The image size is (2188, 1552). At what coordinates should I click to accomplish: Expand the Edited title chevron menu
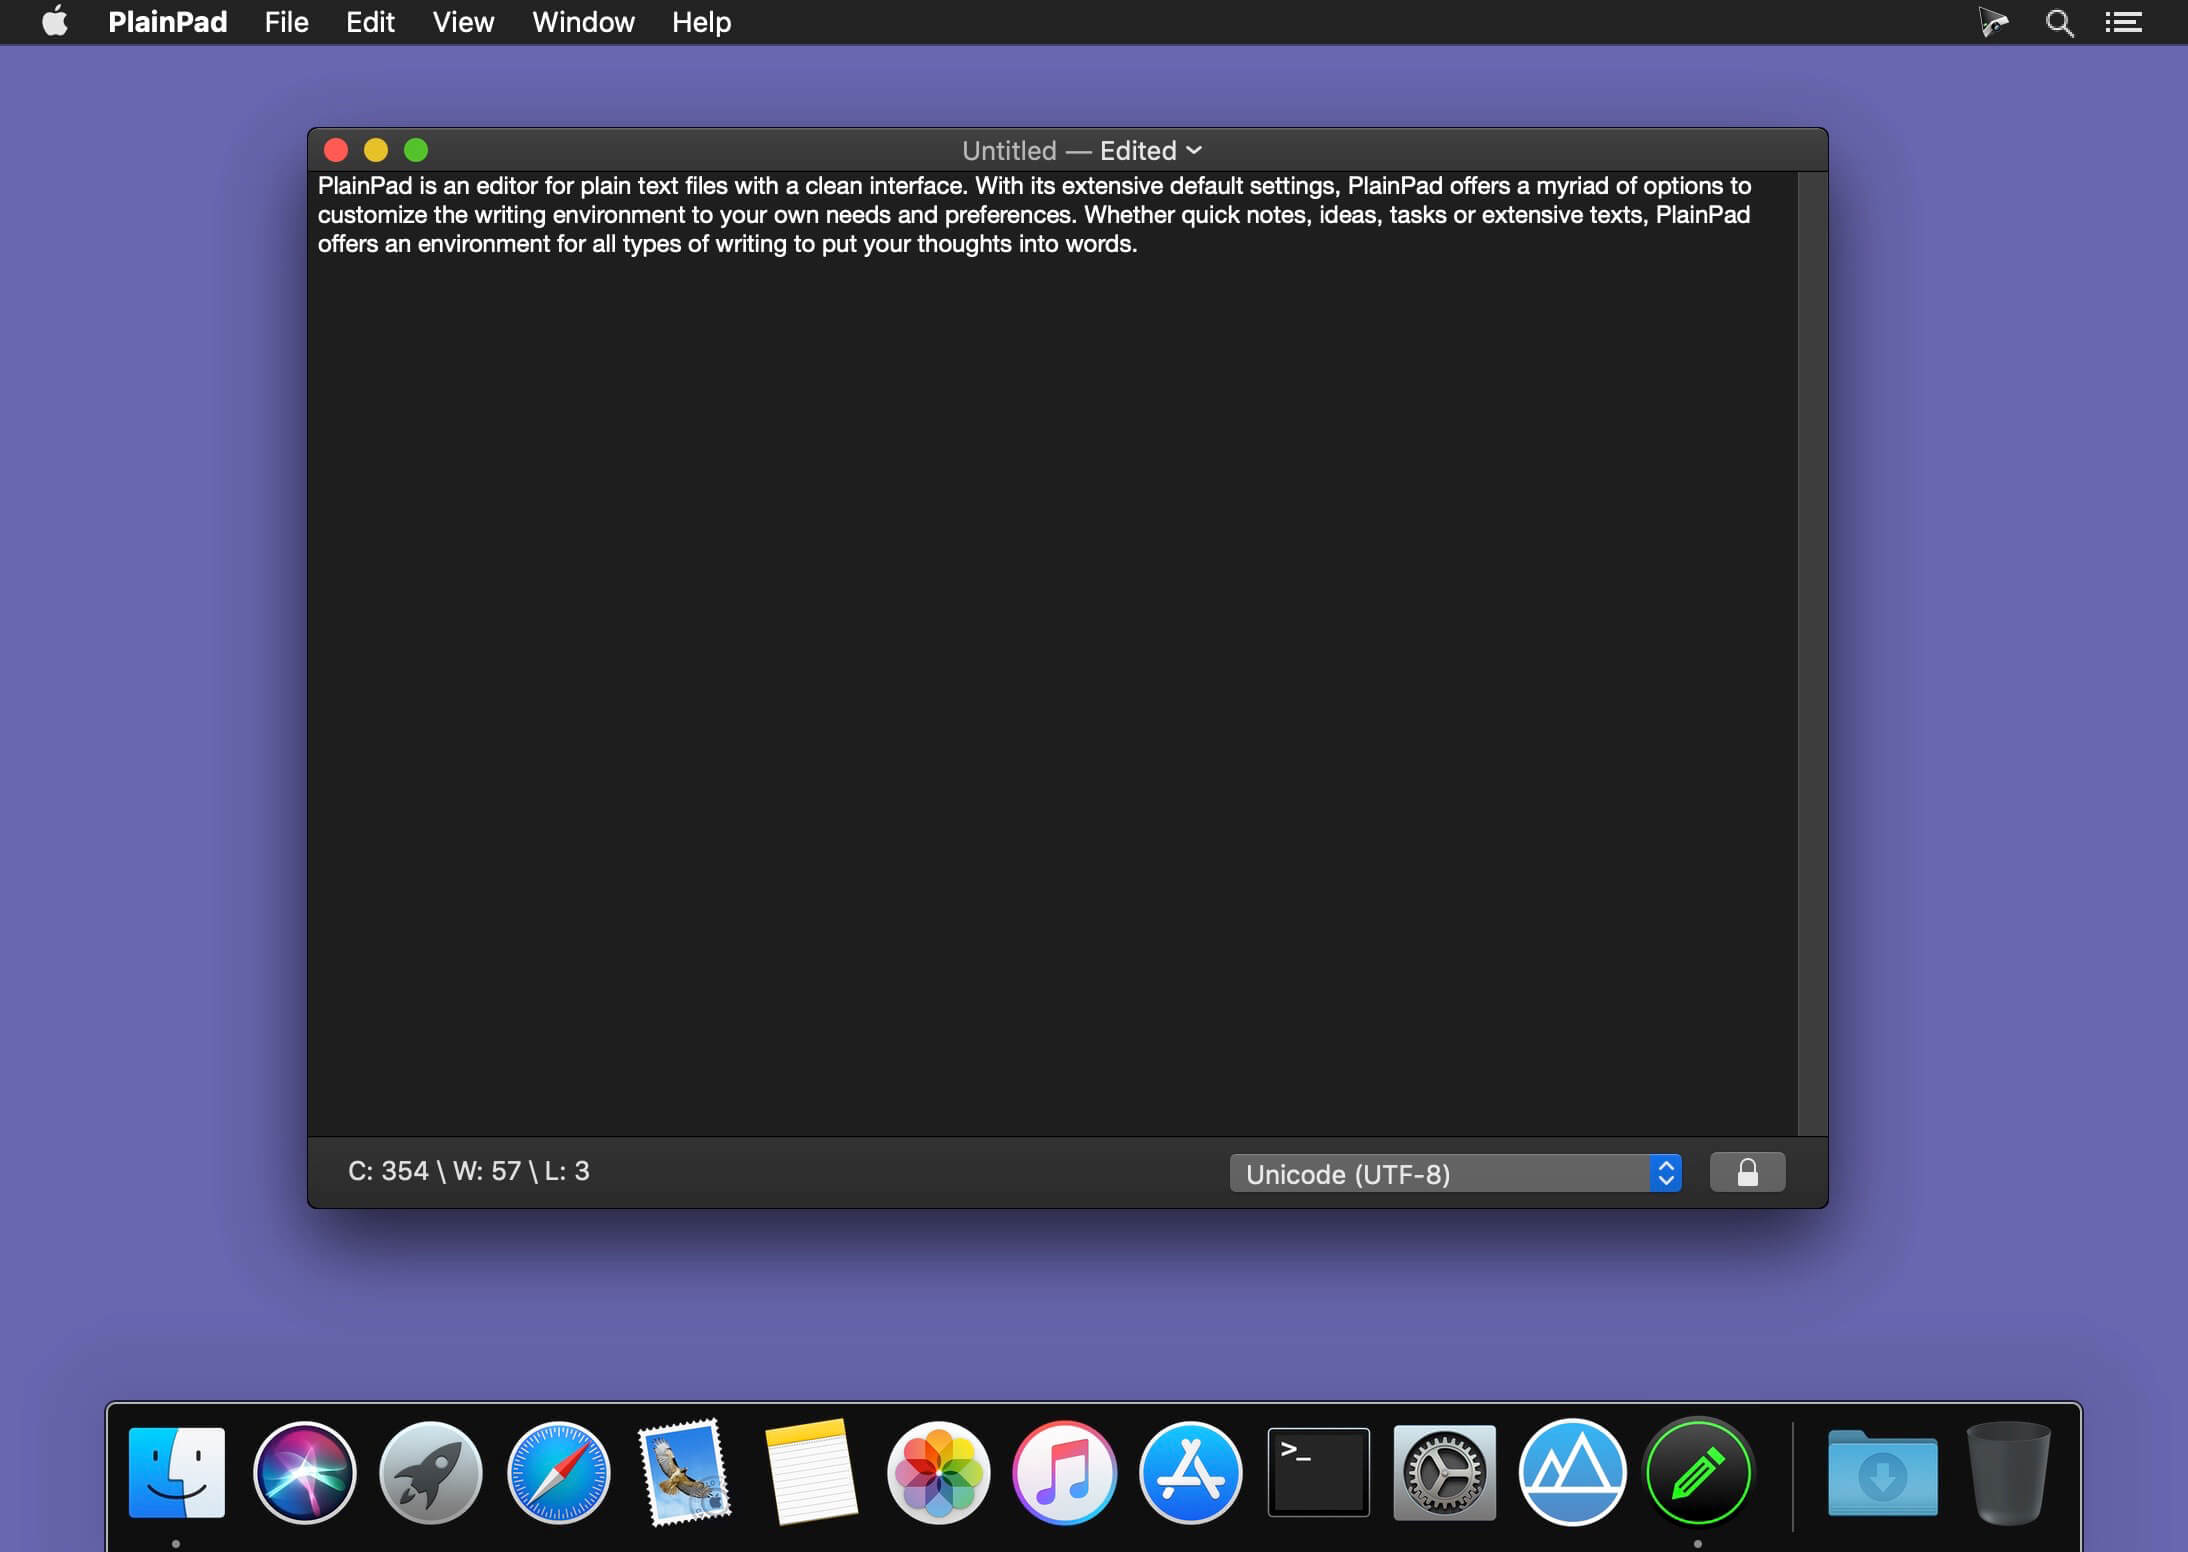(x=1194, y=150)
